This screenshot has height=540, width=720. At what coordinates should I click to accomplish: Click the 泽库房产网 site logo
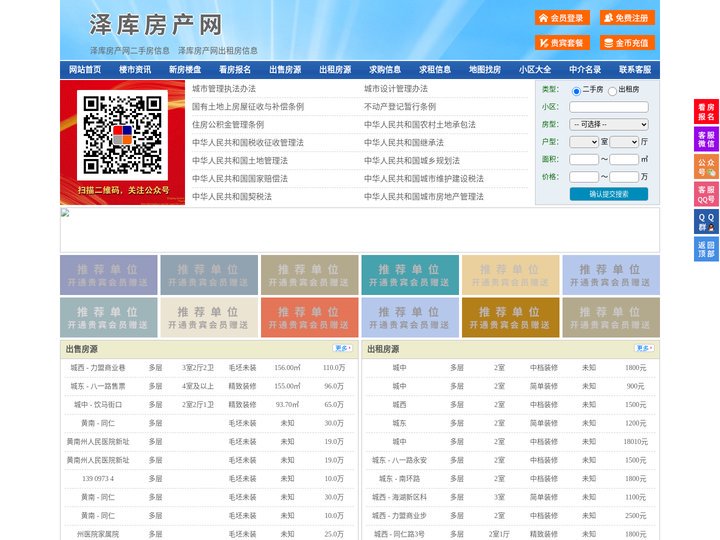click(156, 25)
